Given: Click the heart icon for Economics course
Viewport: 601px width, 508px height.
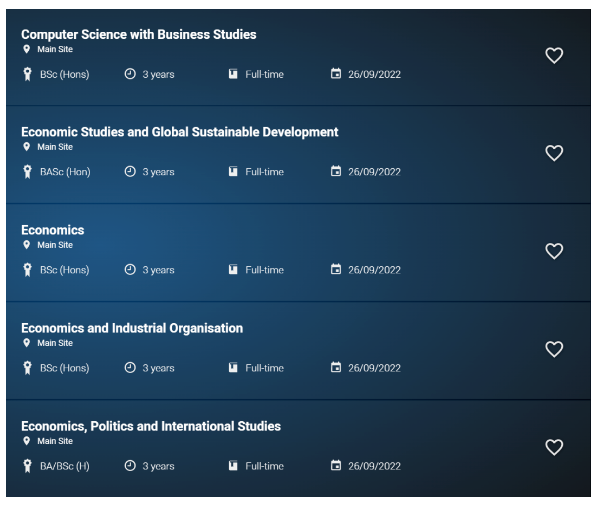Looking at the screenshot, I should click(x=553, y=251).
